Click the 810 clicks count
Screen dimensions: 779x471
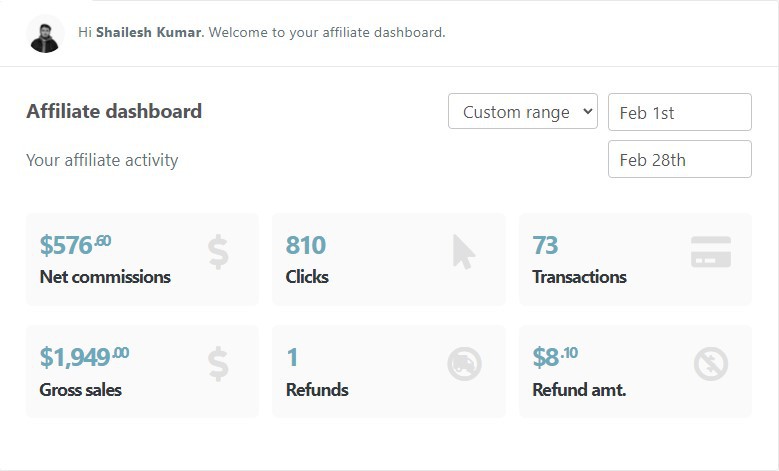click(306, 245)
